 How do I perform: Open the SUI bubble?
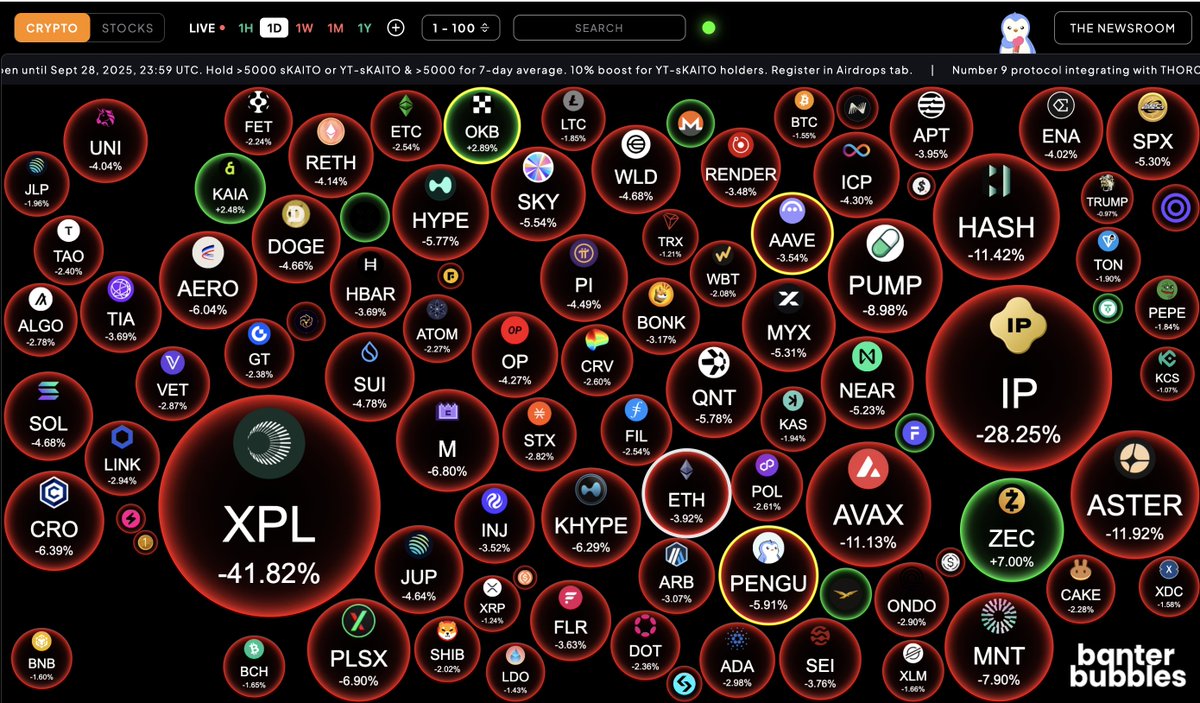(370, 377)
